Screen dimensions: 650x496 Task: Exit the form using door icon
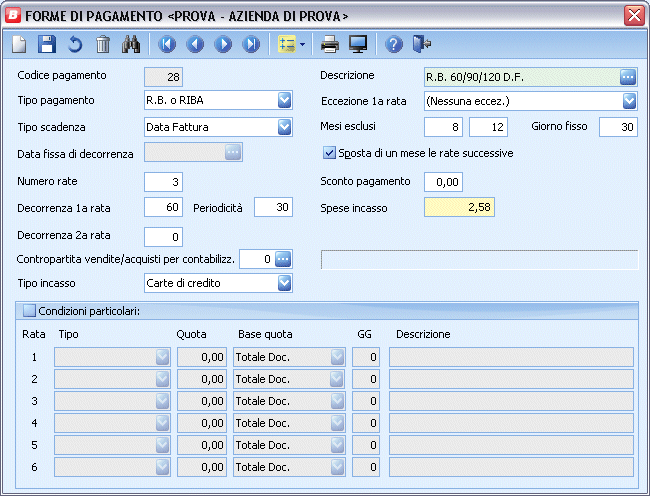coord(422,44)
